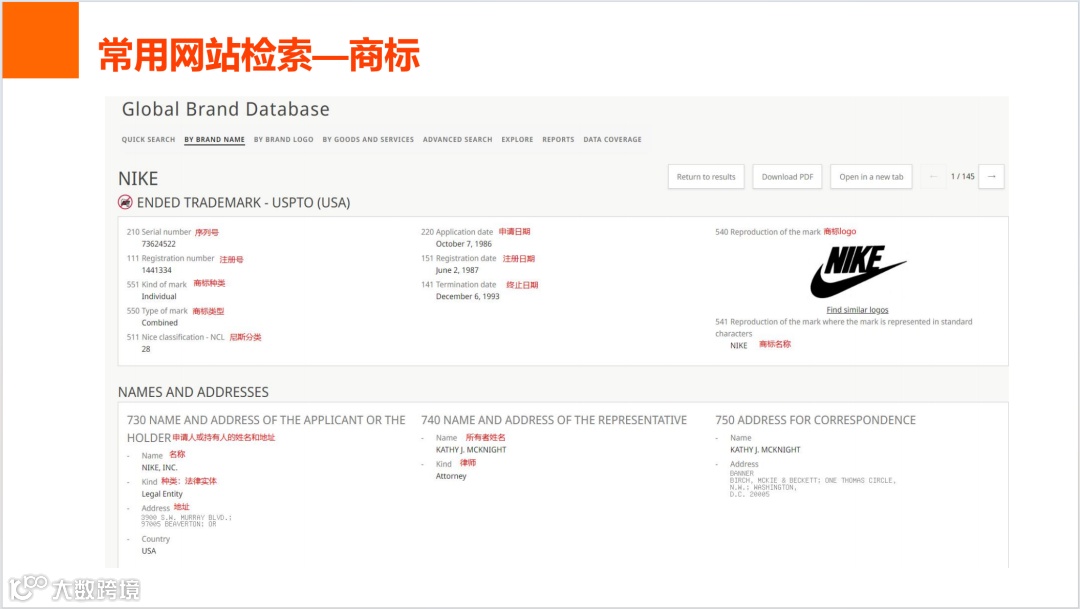Click the Legal Entity kind value
The image size is (1080, 609).
pos(162,494)
